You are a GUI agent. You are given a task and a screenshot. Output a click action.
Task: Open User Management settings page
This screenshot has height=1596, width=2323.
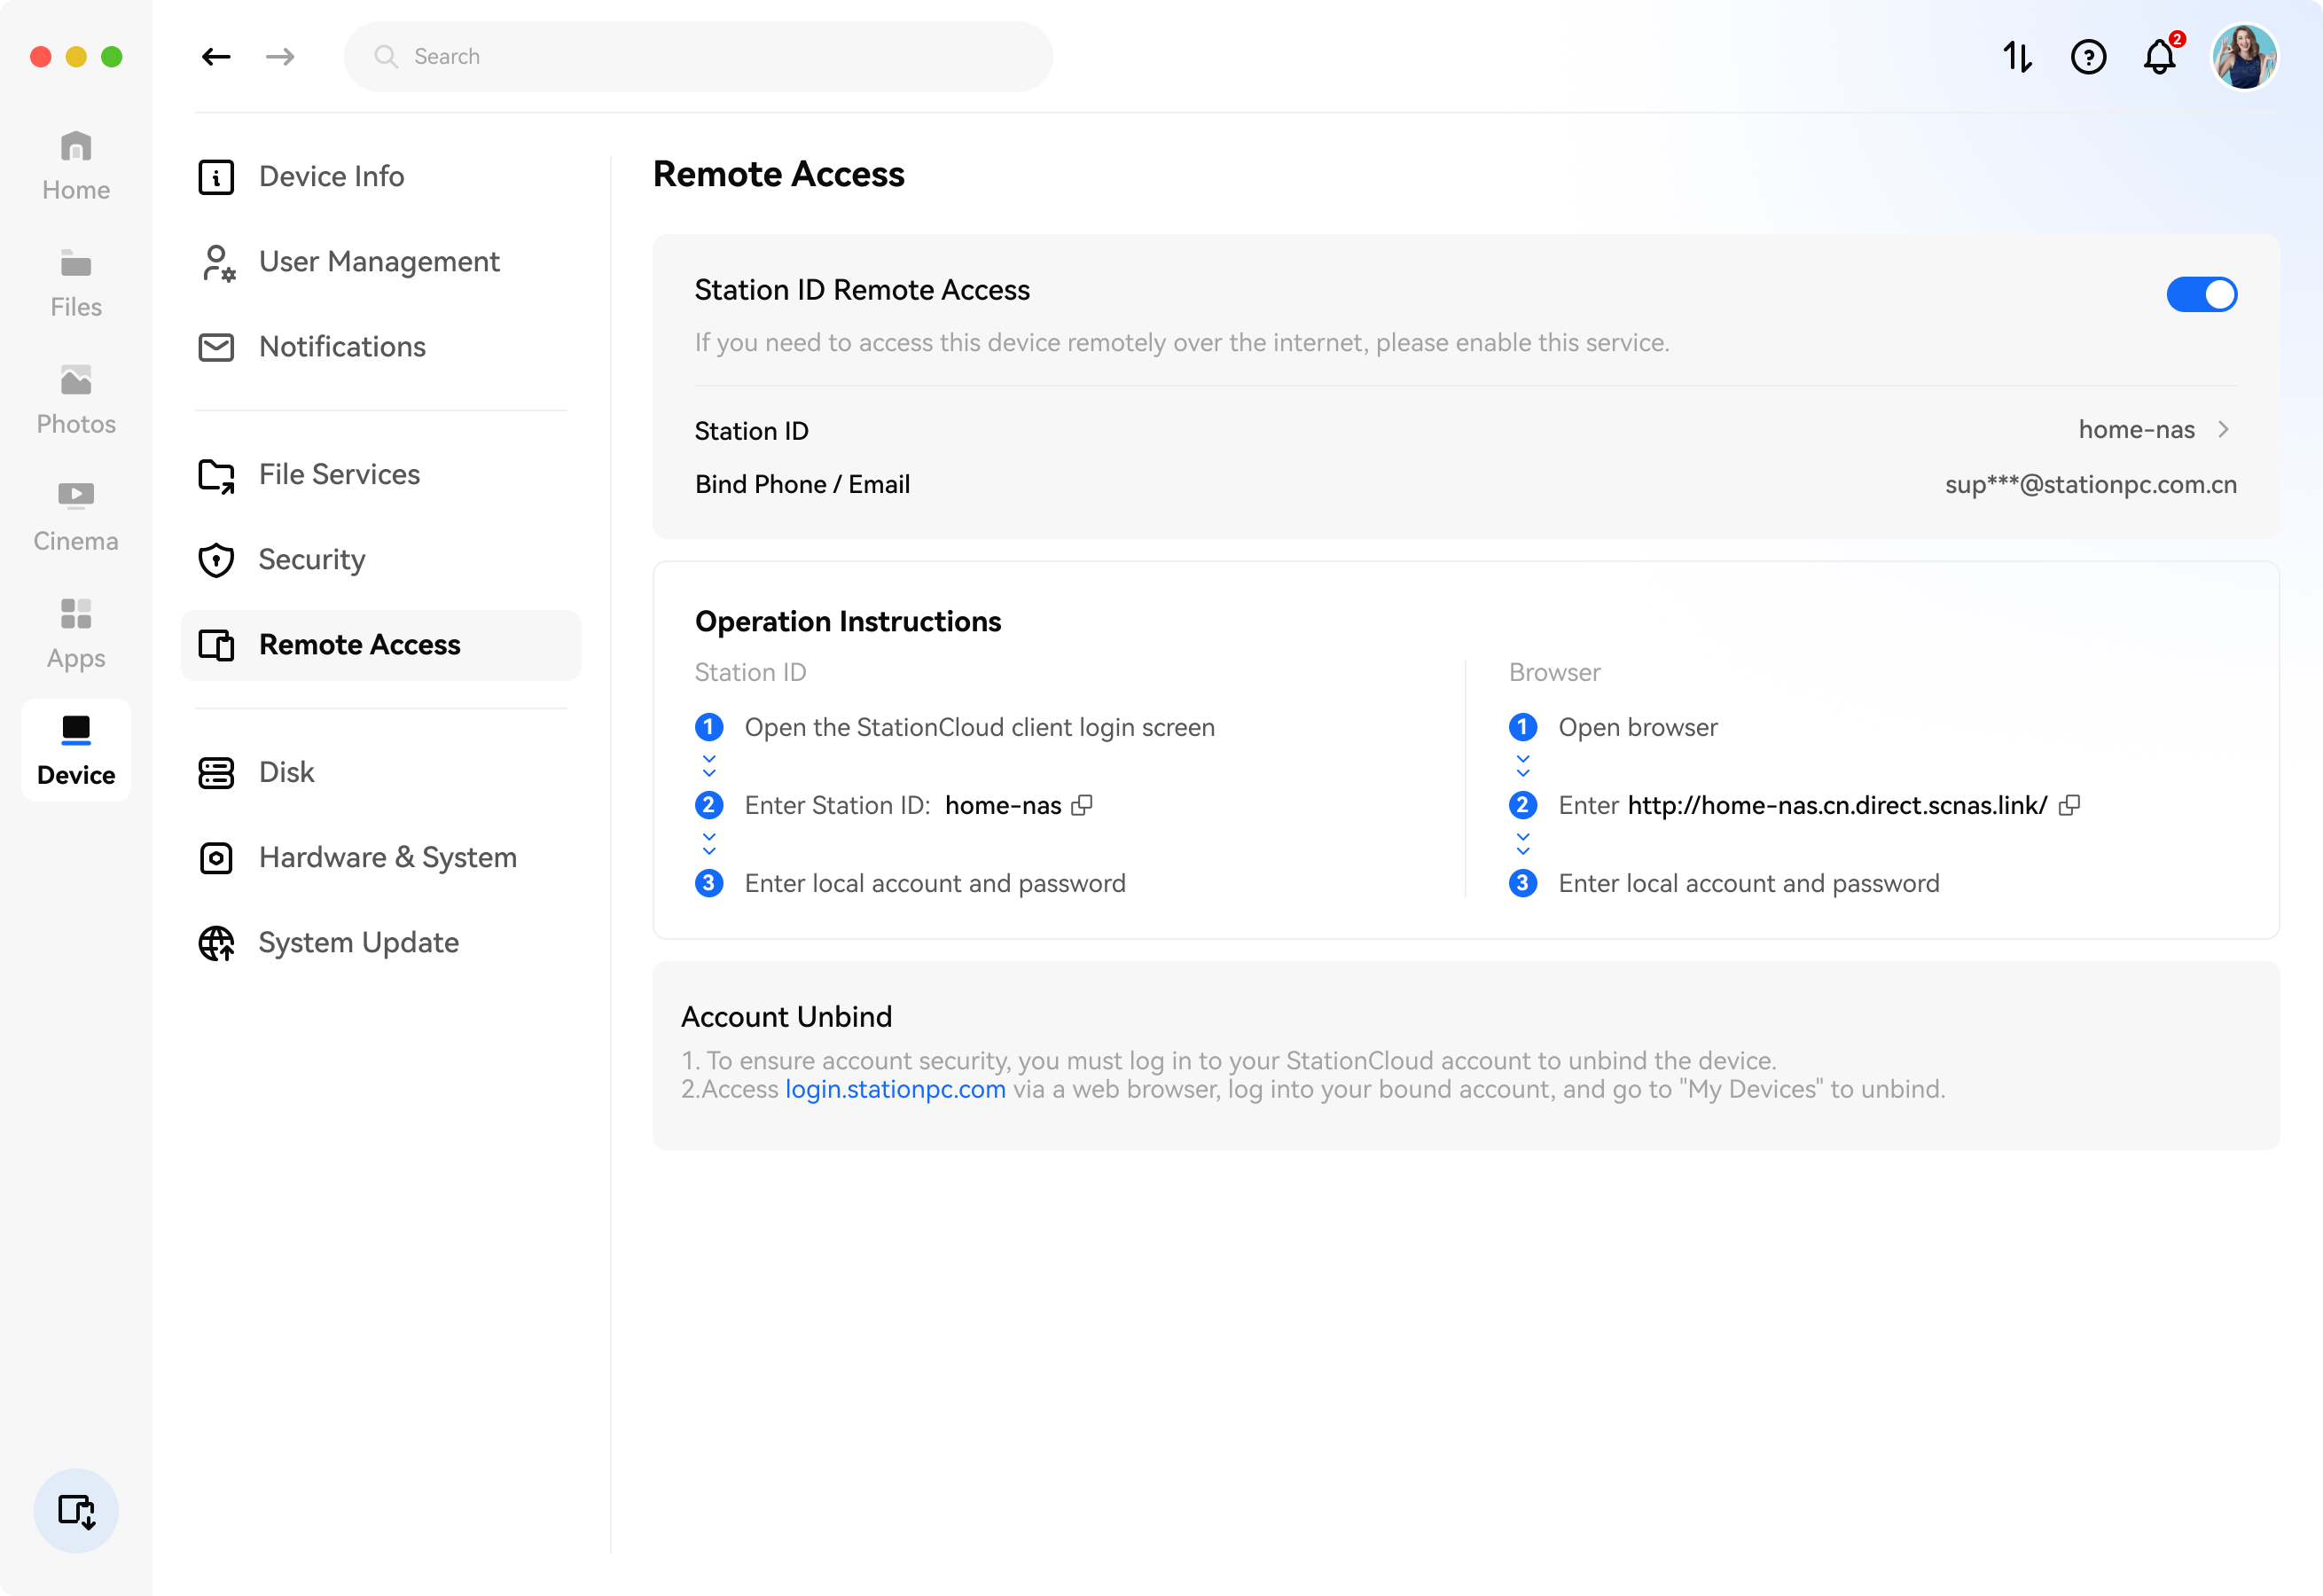point(381,262)
